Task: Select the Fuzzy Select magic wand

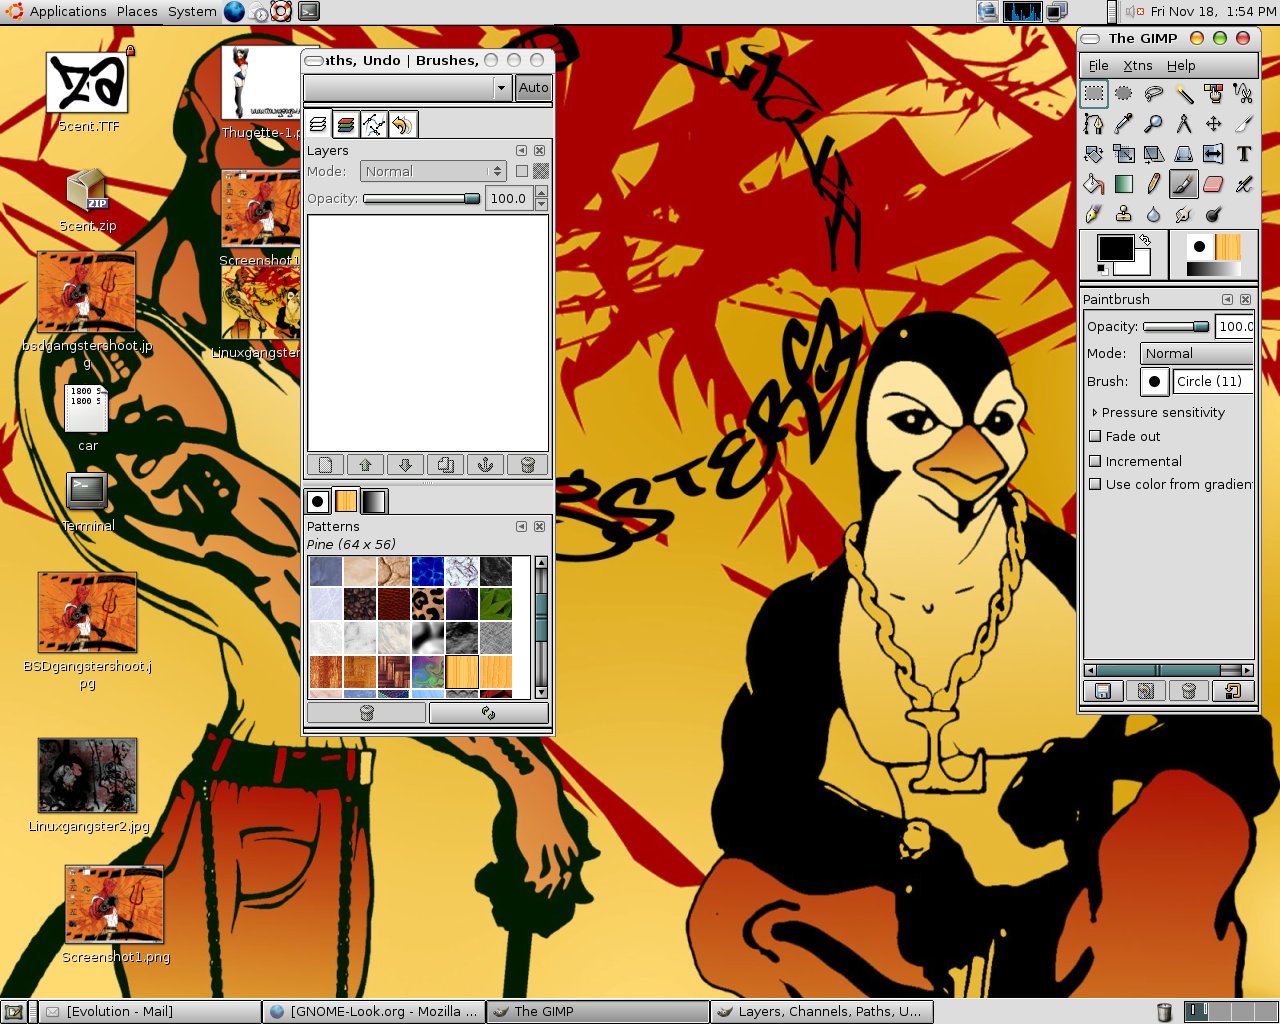Action: 1184,94
